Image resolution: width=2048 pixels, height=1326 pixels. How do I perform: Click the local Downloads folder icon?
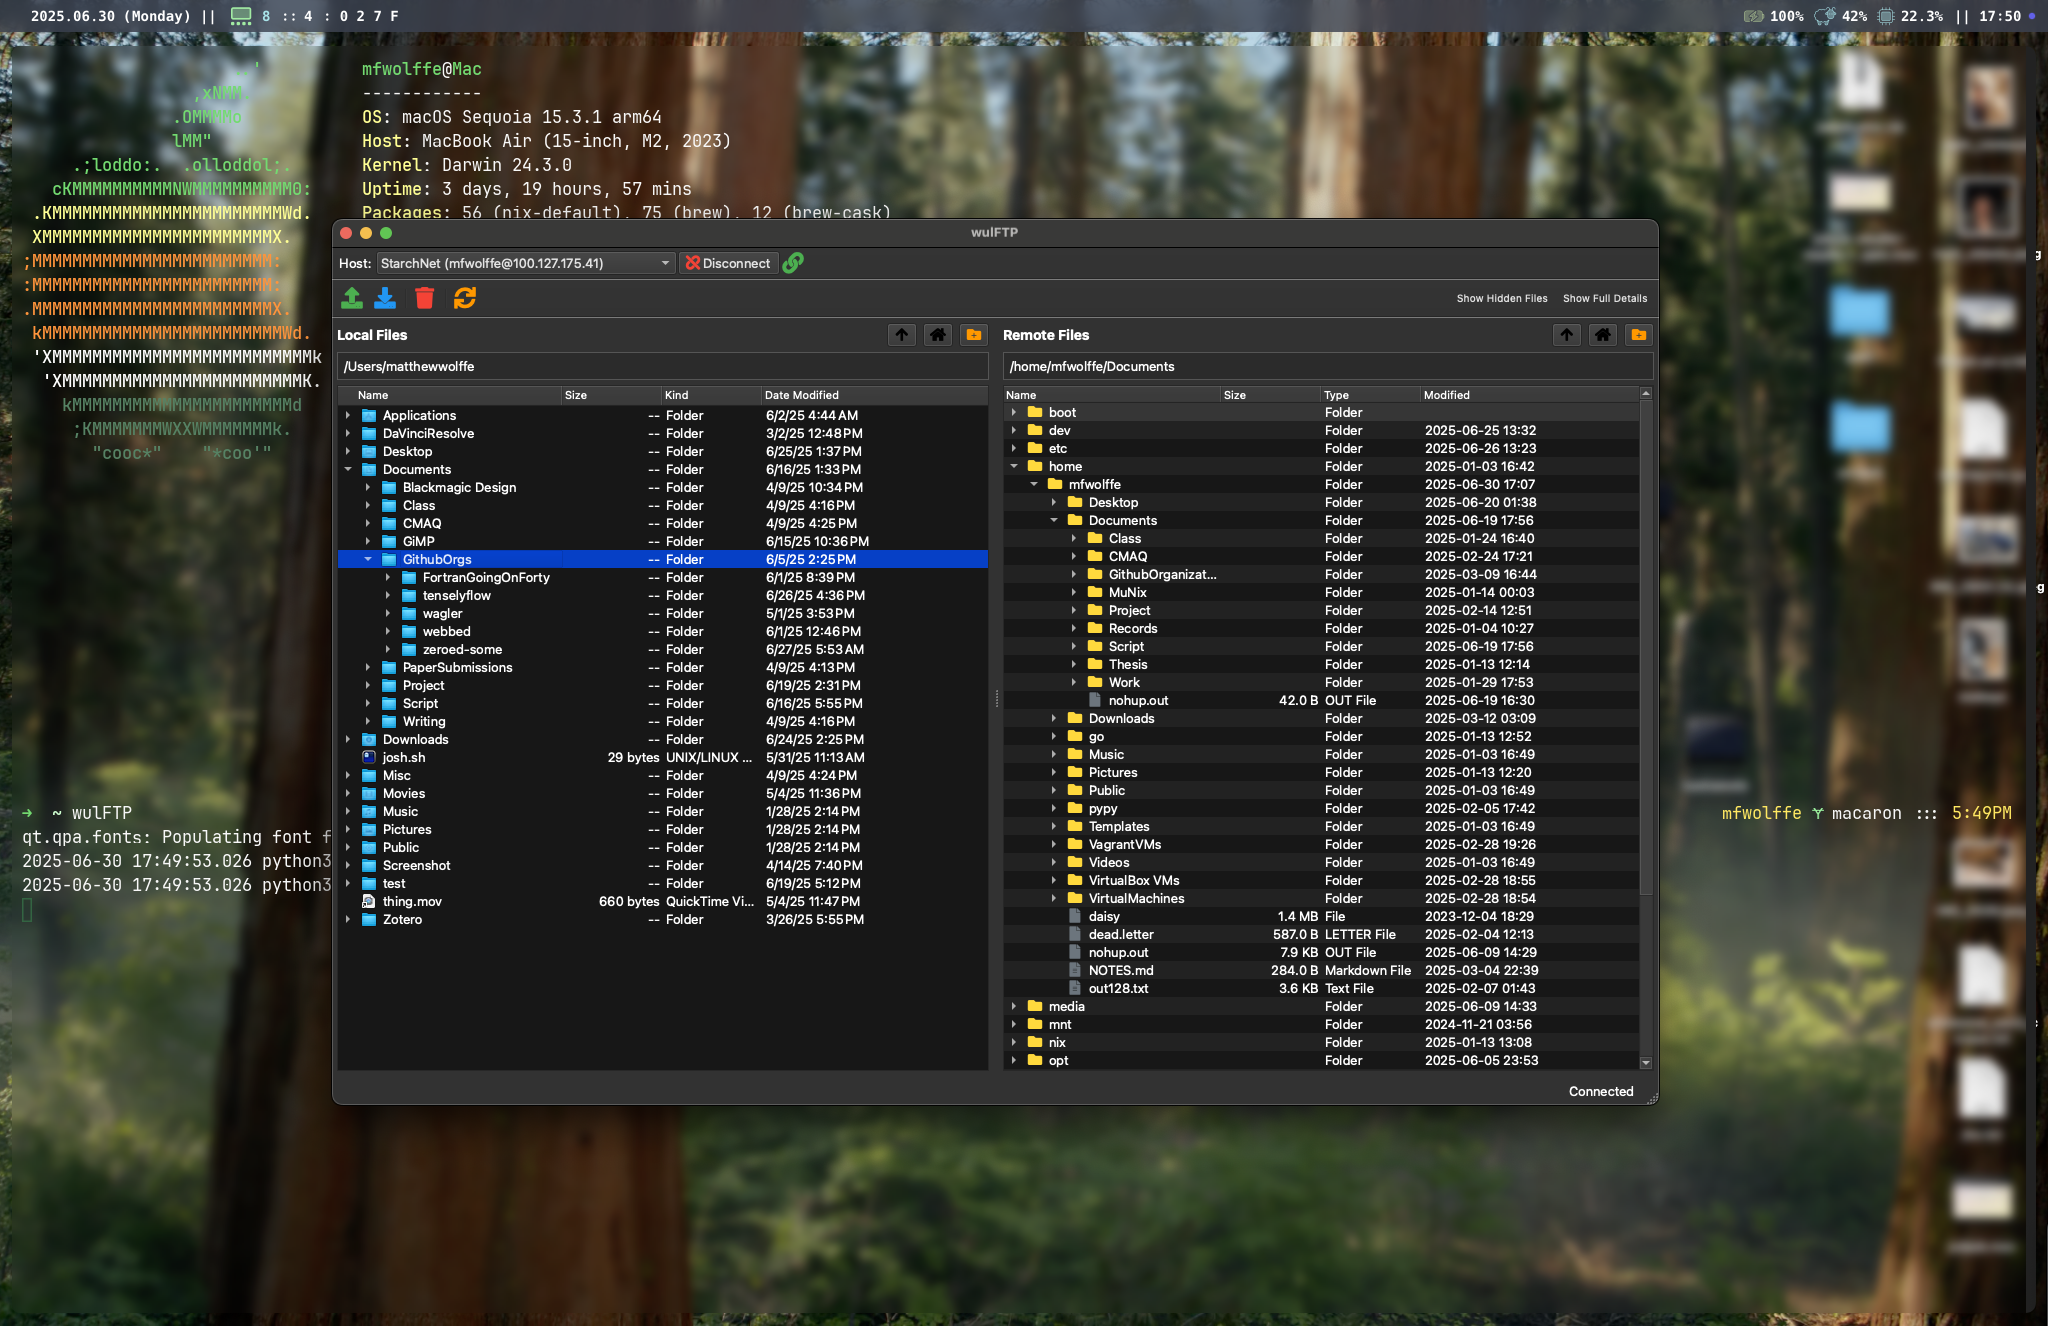(369, 739)
